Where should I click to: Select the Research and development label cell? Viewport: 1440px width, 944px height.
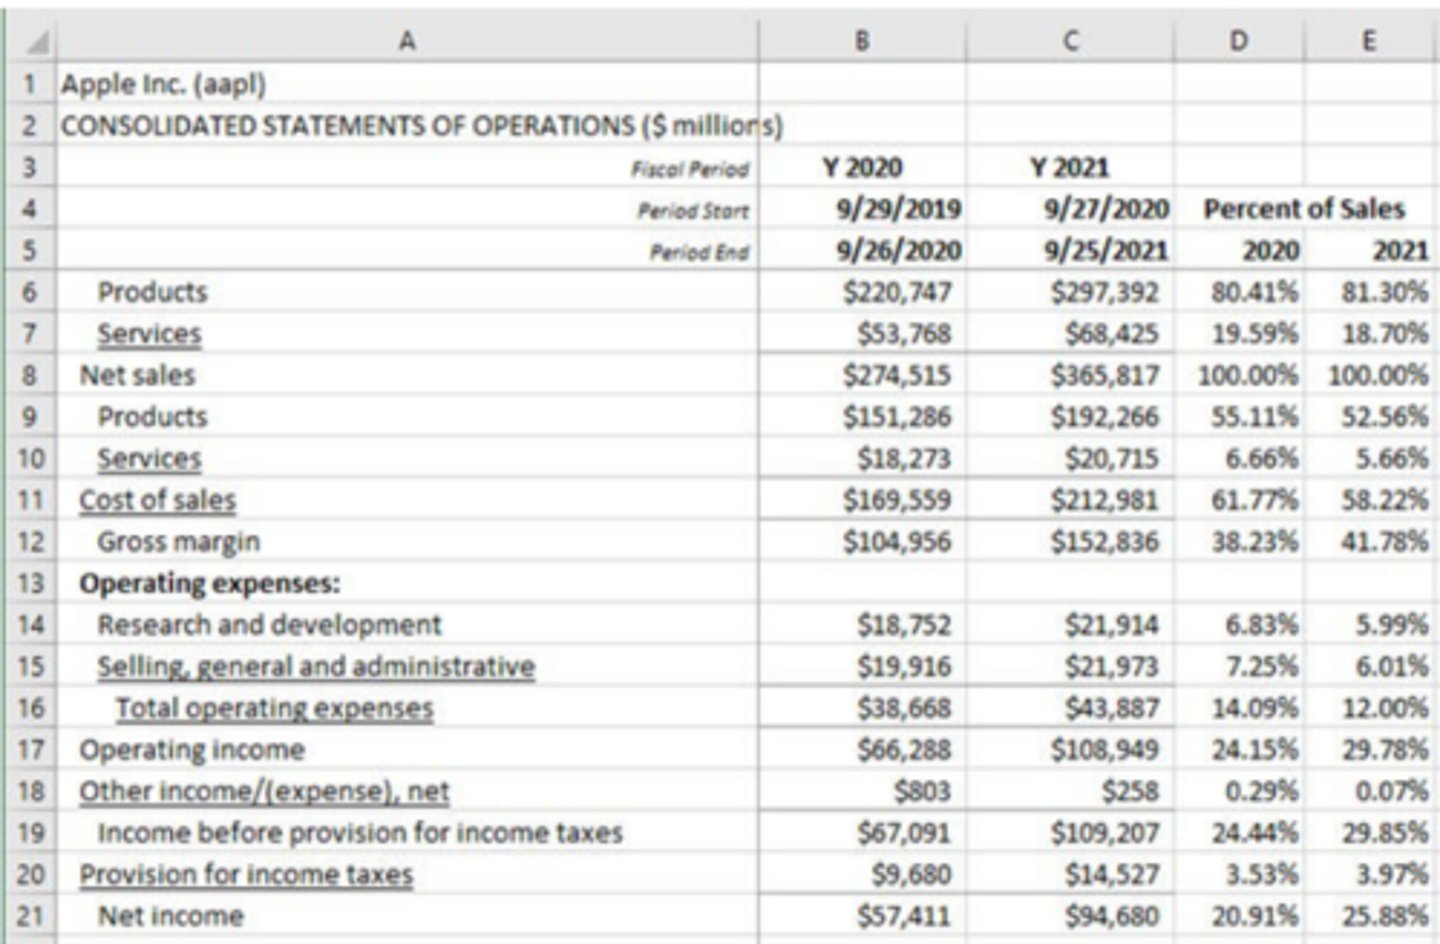(269, 625)
